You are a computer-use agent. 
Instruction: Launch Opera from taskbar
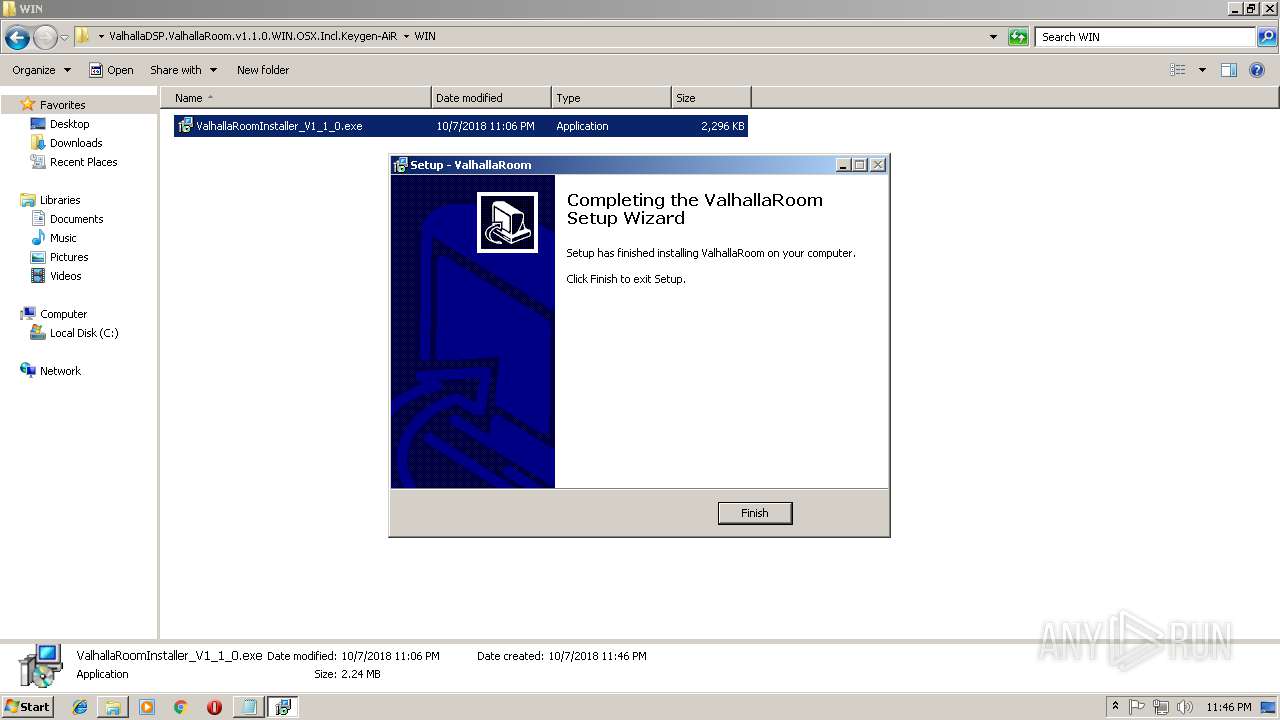tap(214, 707)
